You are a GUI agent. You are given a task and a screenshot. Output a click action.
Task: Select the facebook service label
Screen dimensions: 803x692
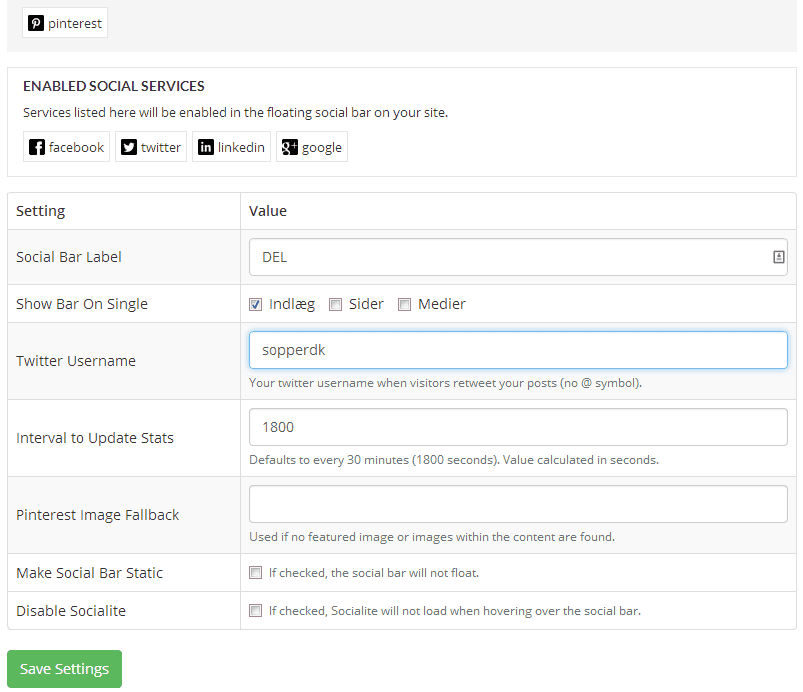(76, 148)
